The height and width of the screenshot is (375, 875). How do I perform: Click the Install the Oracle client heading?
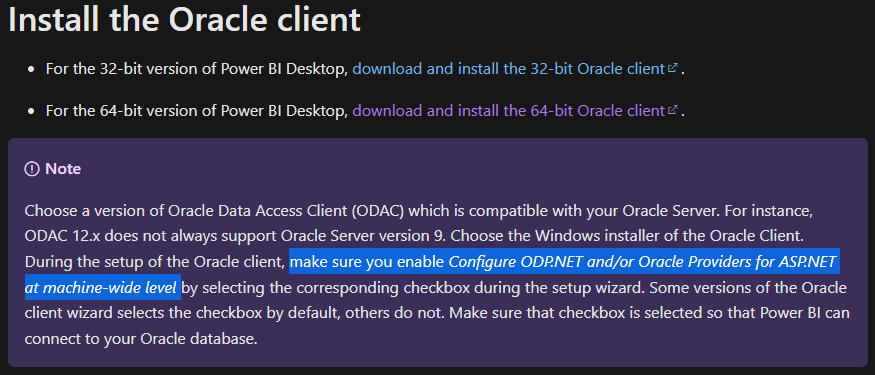point(184,20)
